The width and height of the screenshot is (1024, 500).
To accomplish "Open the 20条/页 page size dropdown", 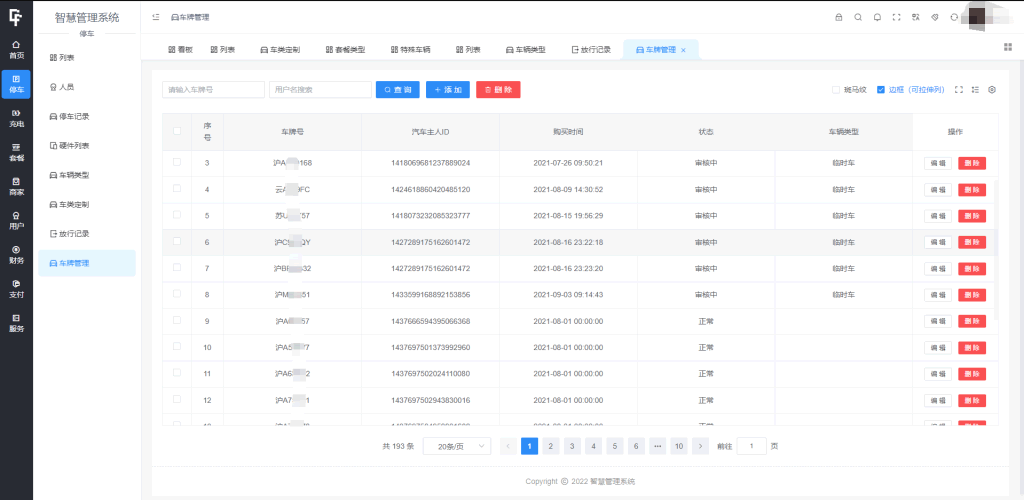I will point(457,446).
